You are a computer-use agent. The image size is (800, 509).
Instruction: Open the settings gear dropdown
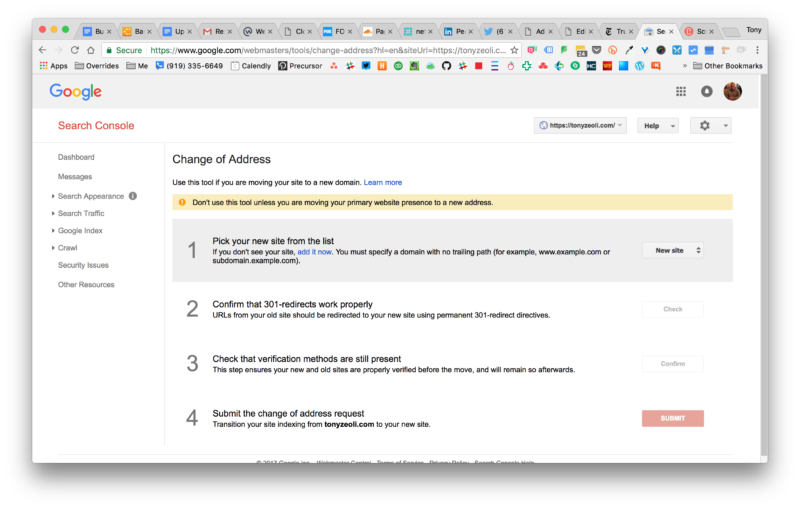click(710, 126)
